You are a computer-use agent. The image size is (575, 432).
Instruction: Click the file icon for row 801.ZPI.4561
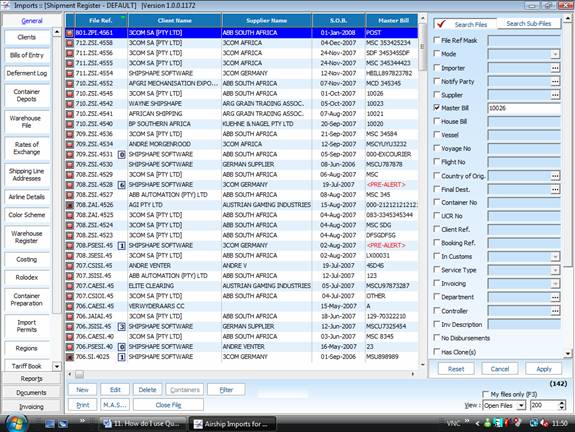[x=70, y=33]
